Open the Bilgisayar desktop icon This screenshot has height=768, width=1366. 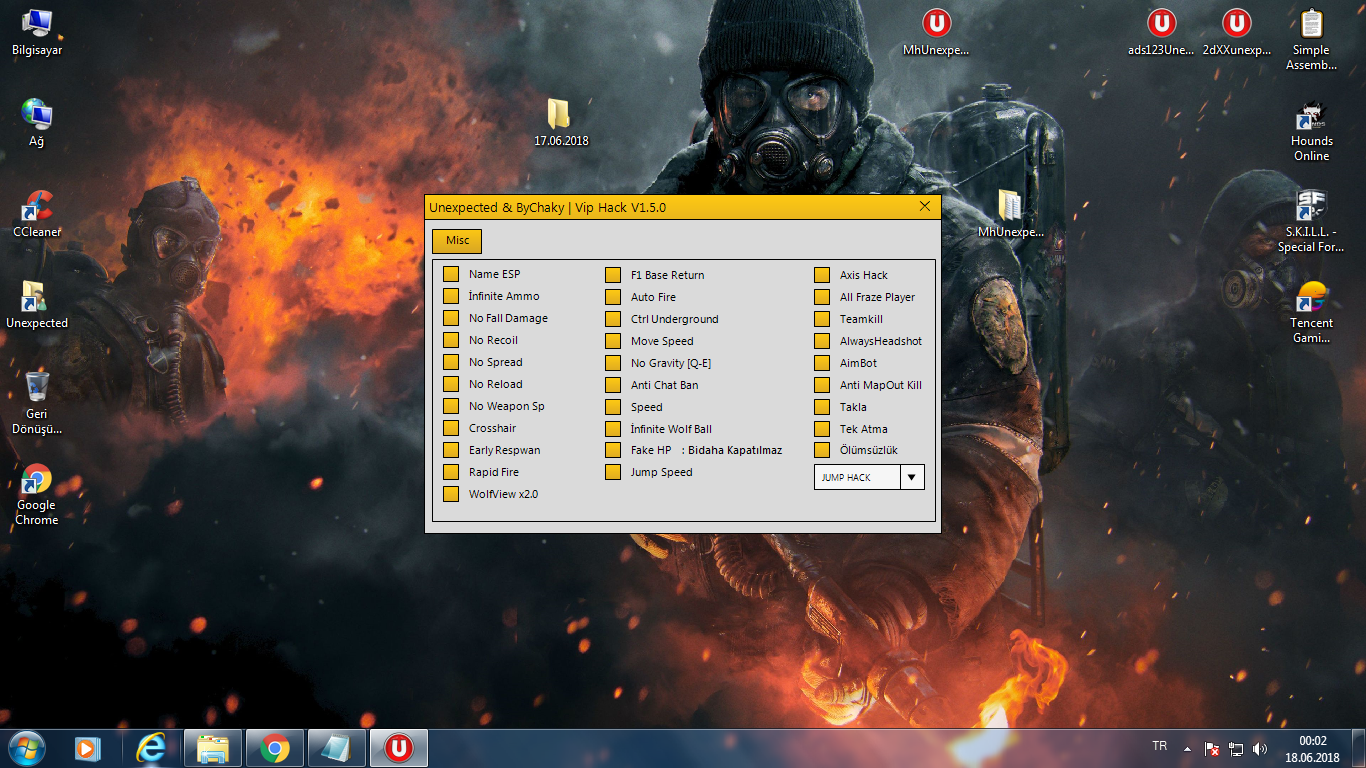tap(37, 33)
